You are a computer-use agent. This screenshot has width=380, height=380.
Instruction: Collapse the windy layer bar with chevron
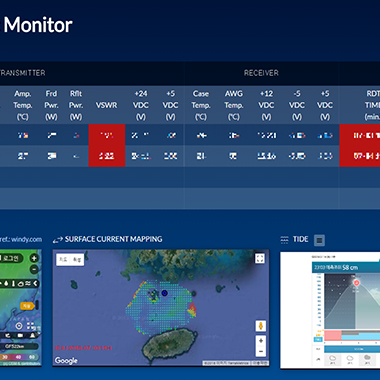click(35, 283)
